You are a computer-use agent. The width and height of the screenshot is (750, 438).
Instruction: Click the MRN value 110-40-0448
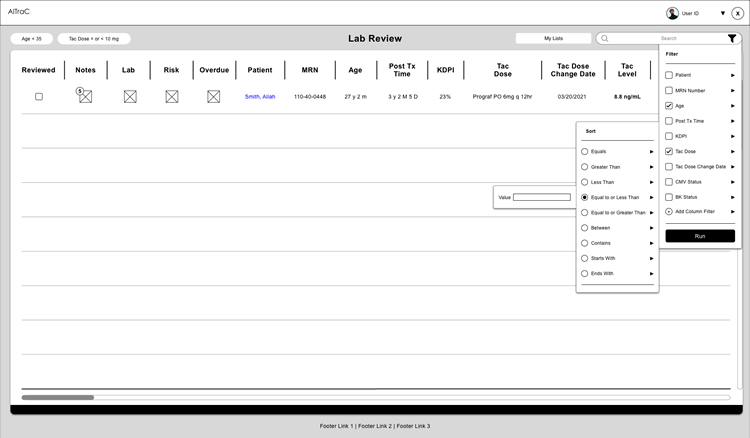tap(309, 97)
